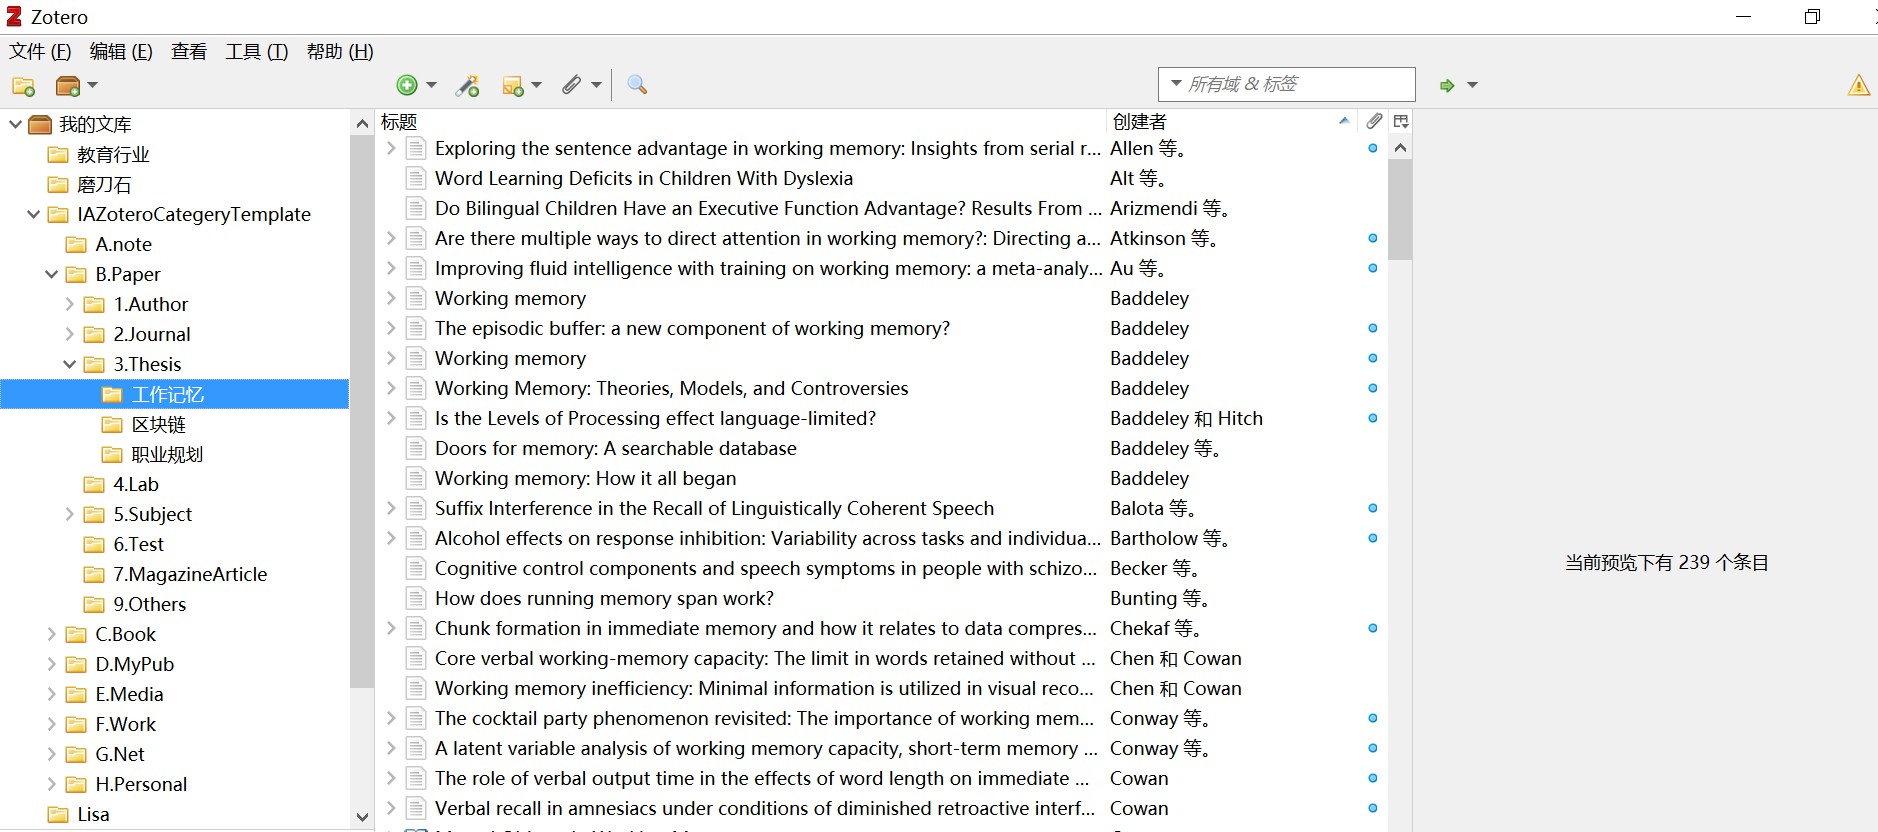Open the 工具 (T) menu
This screenshot has width=1878, height=832.
click(x=257, y=52)
